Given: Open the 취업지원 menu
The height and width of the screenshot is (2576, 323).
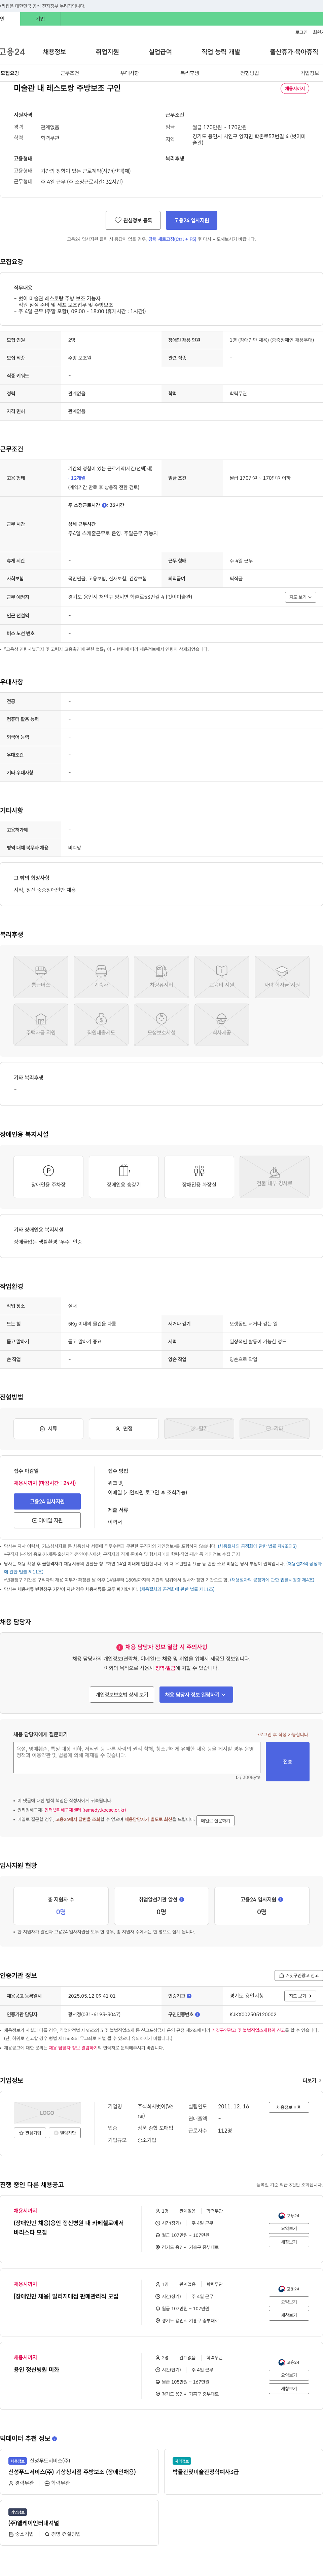Looking at the screenshot, I should tap(107, 52).
